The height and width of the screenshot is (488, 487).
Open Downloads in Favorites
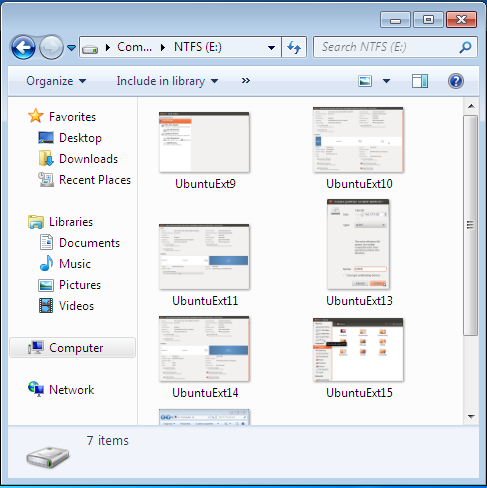point(88,159)
